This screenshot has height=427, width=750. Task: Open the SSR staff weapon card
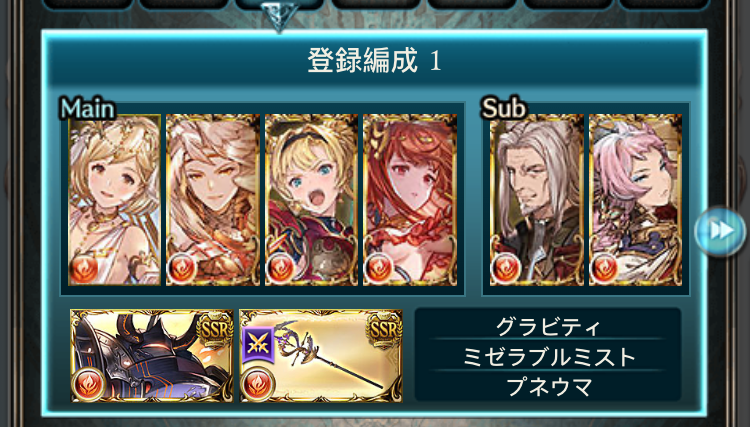pos(321,356)
